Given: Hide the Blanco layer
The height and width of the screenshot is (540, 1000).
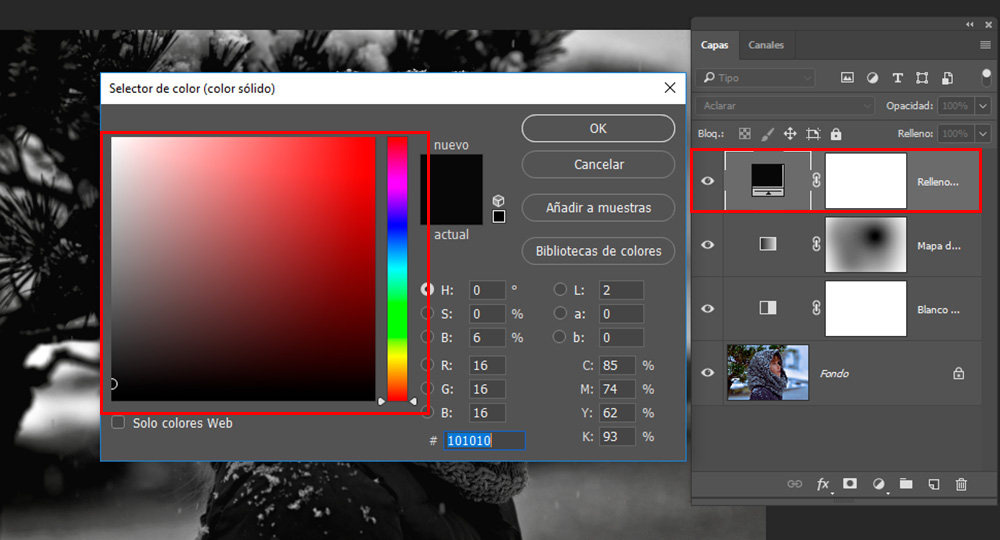Looking at the screenshot, I should click(x=708, y=309).
